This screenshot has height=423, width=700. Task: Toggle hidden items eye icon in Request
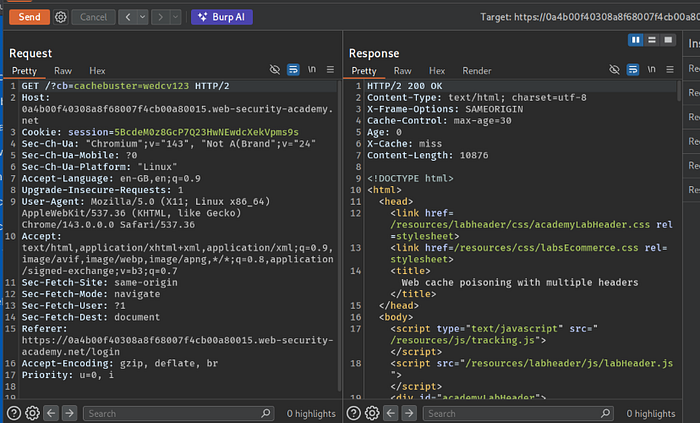click(275, 69)
